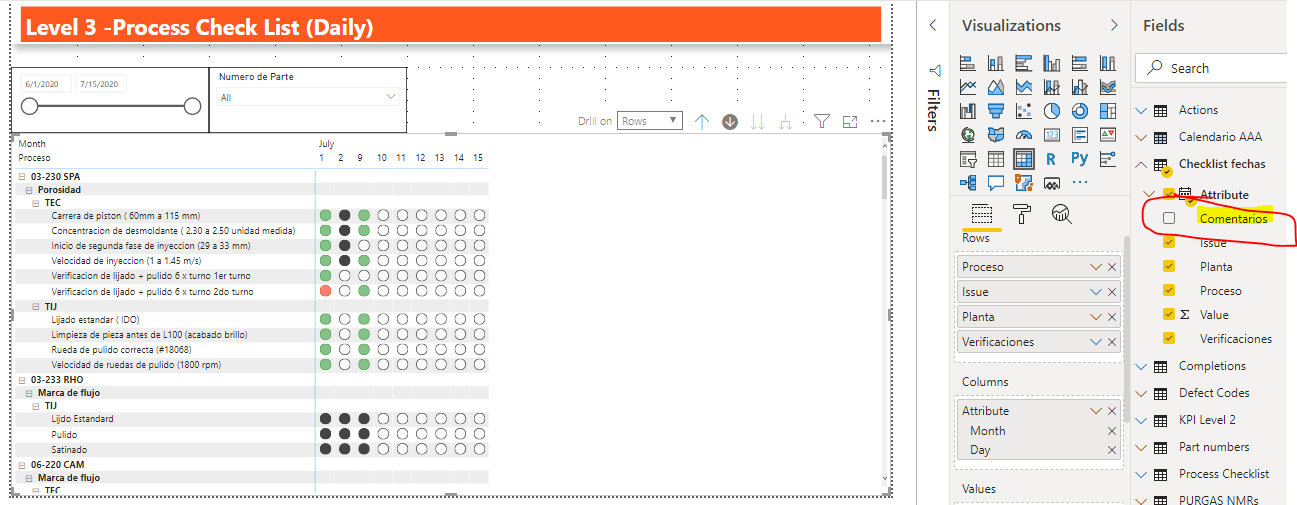
Task: Choose the gauge visual
Action: [x=1024, y=135]
